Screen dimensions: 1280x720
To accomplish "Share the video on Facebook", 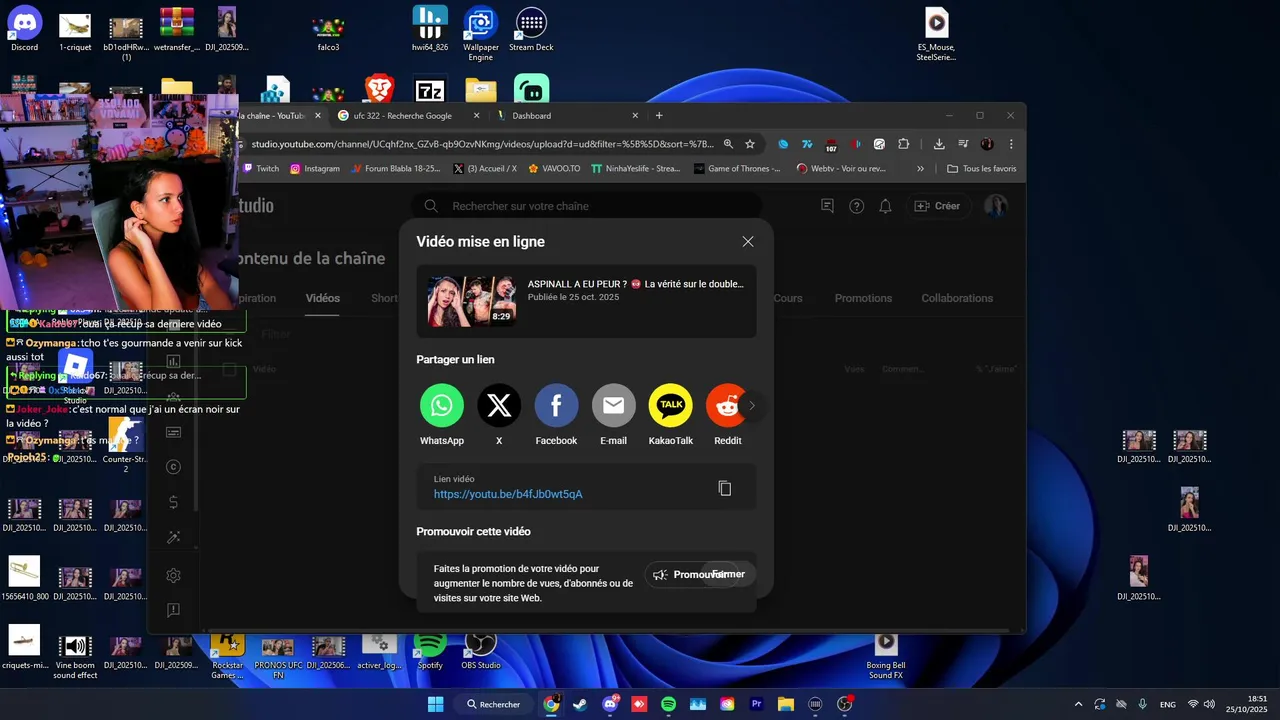I will pyautogui.click(x=556, y=405).
